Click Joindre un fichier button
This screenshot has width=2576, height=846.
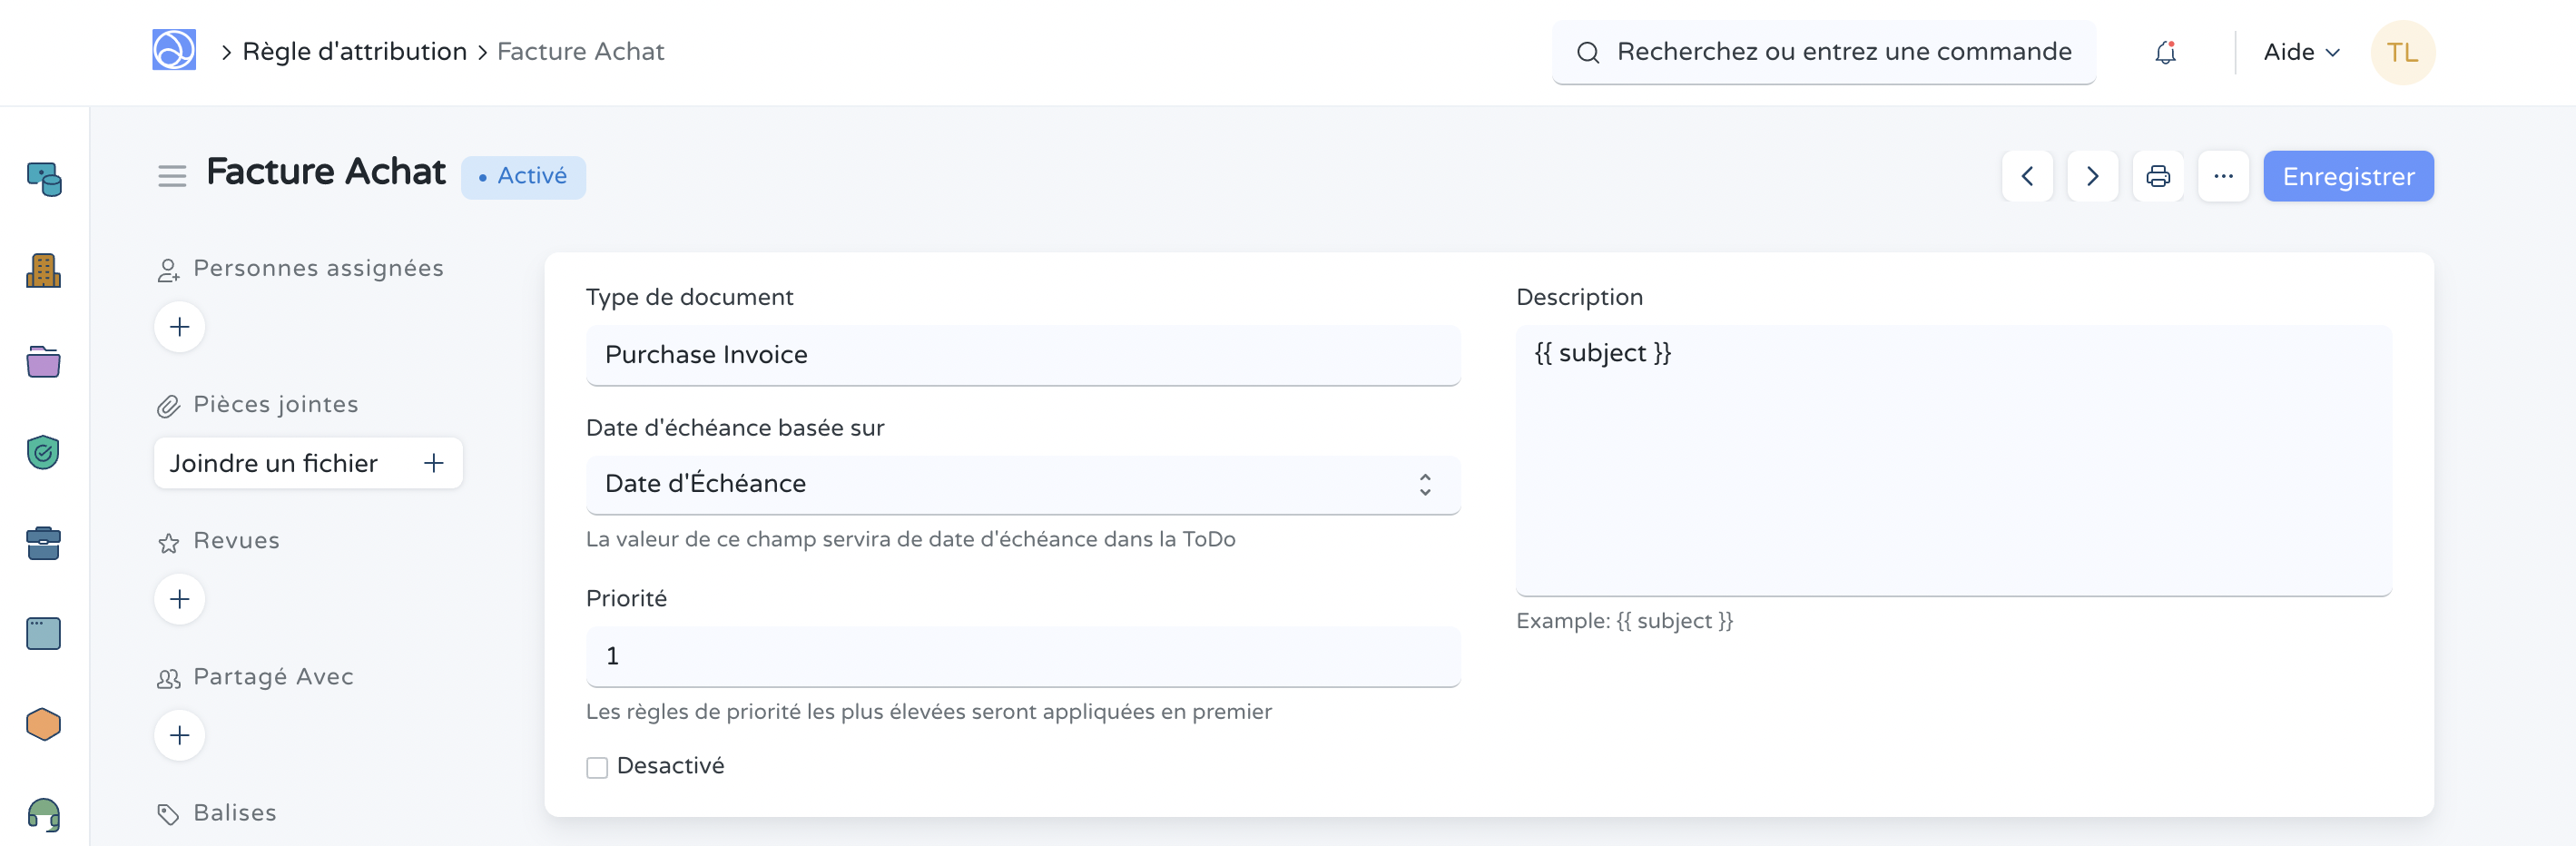click(x=307, y=463)
